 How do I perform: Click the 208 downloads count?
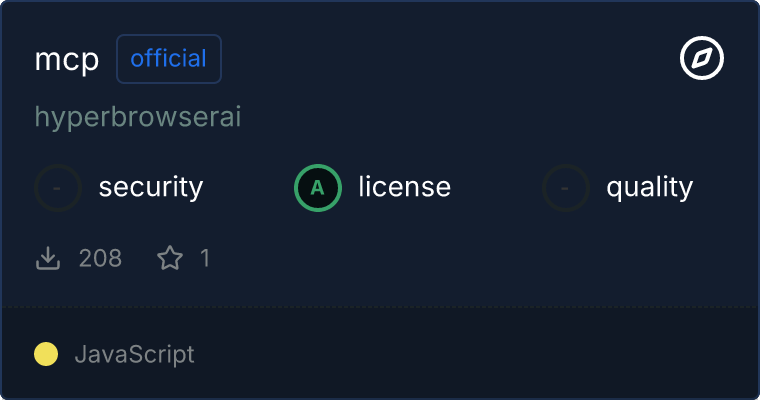[x=100, y=259]
